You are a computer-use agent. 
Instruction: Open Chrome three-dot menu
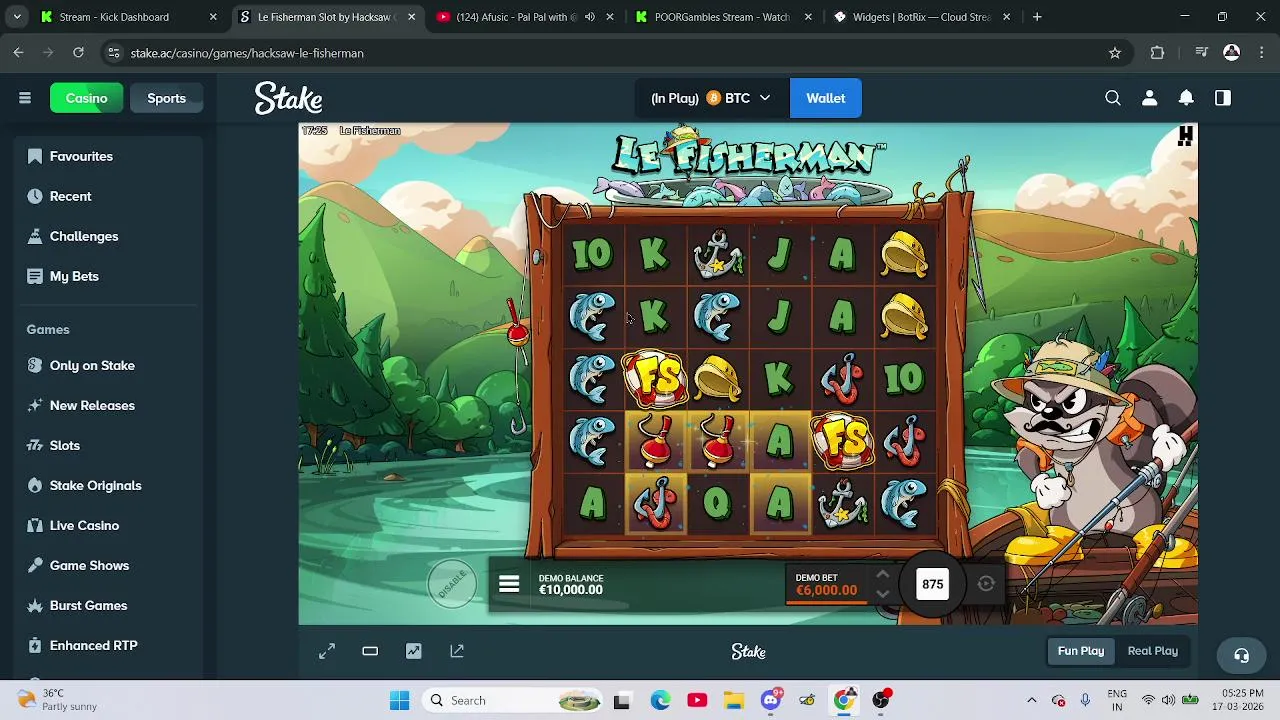(x=1261, y=53)
